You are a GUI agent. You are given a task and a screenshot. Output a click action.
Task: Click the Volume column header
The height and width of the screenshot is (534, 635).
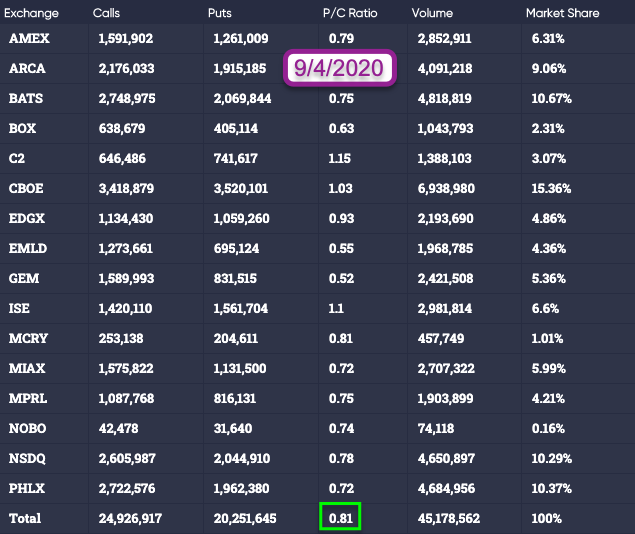point(432,13)
